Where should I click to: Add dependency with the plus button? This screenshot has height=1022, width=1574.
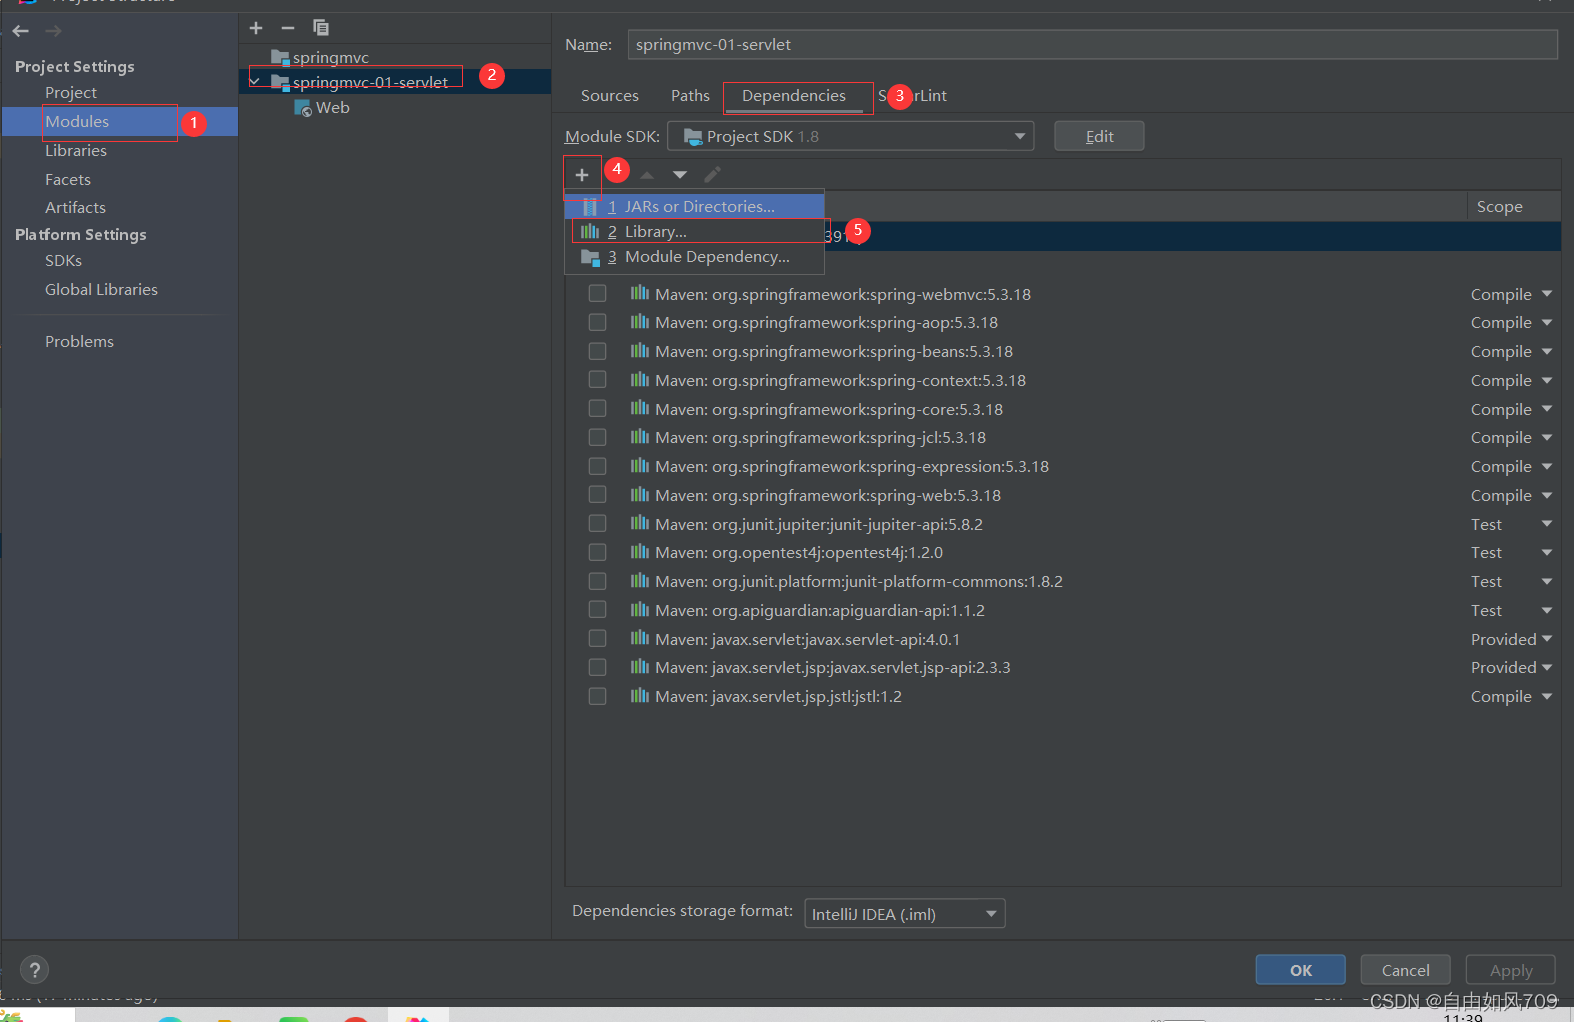coord(582,174)
